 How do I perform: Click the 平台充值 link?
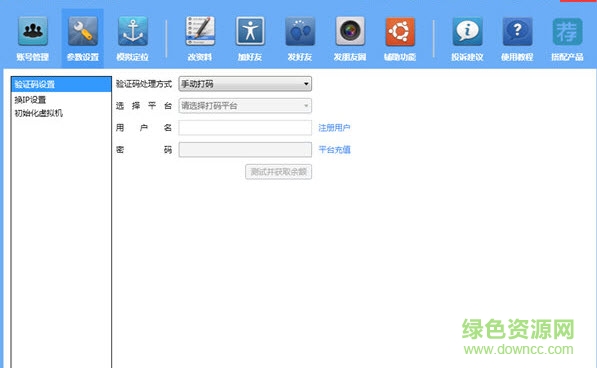334,150
